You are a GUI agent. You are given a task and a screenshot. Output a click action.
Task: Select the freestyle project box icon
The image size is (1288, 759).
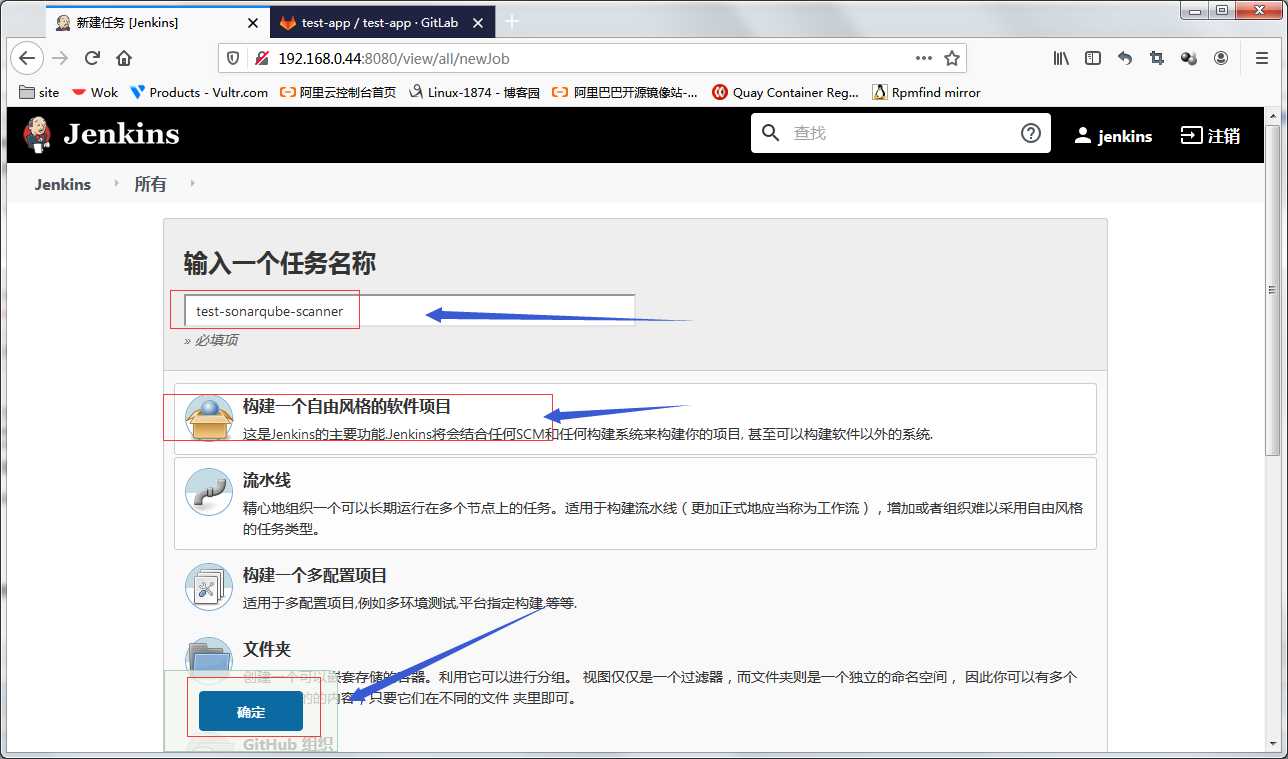[209, 418]
